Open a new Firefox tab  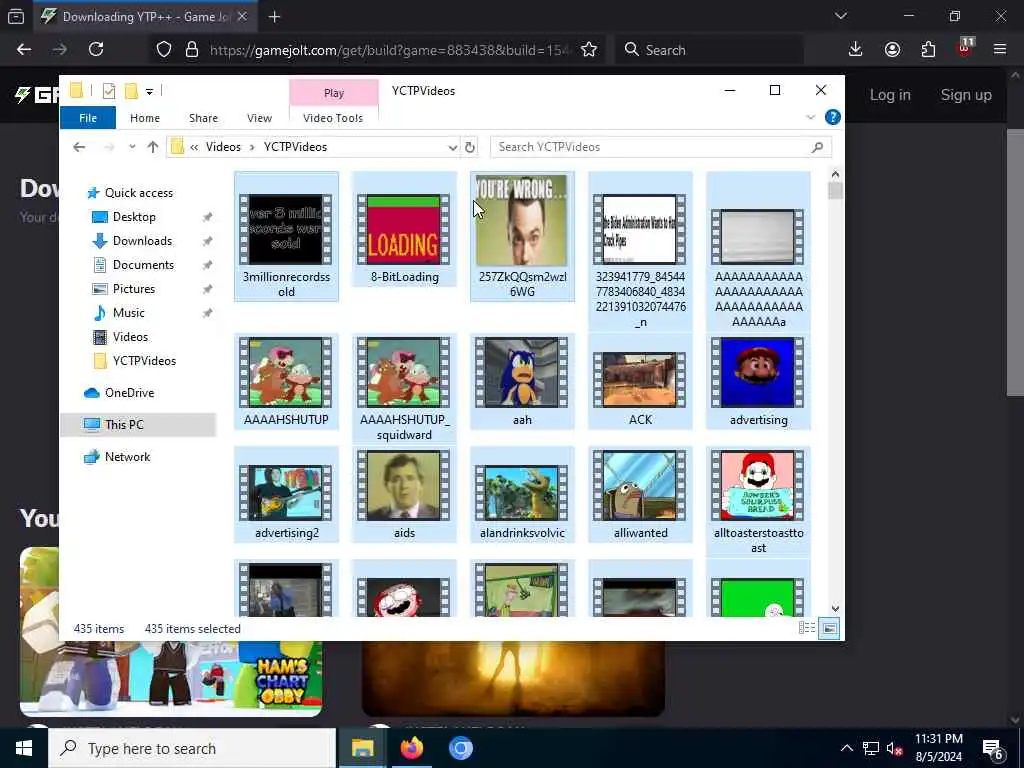click(x=274, y=17)
